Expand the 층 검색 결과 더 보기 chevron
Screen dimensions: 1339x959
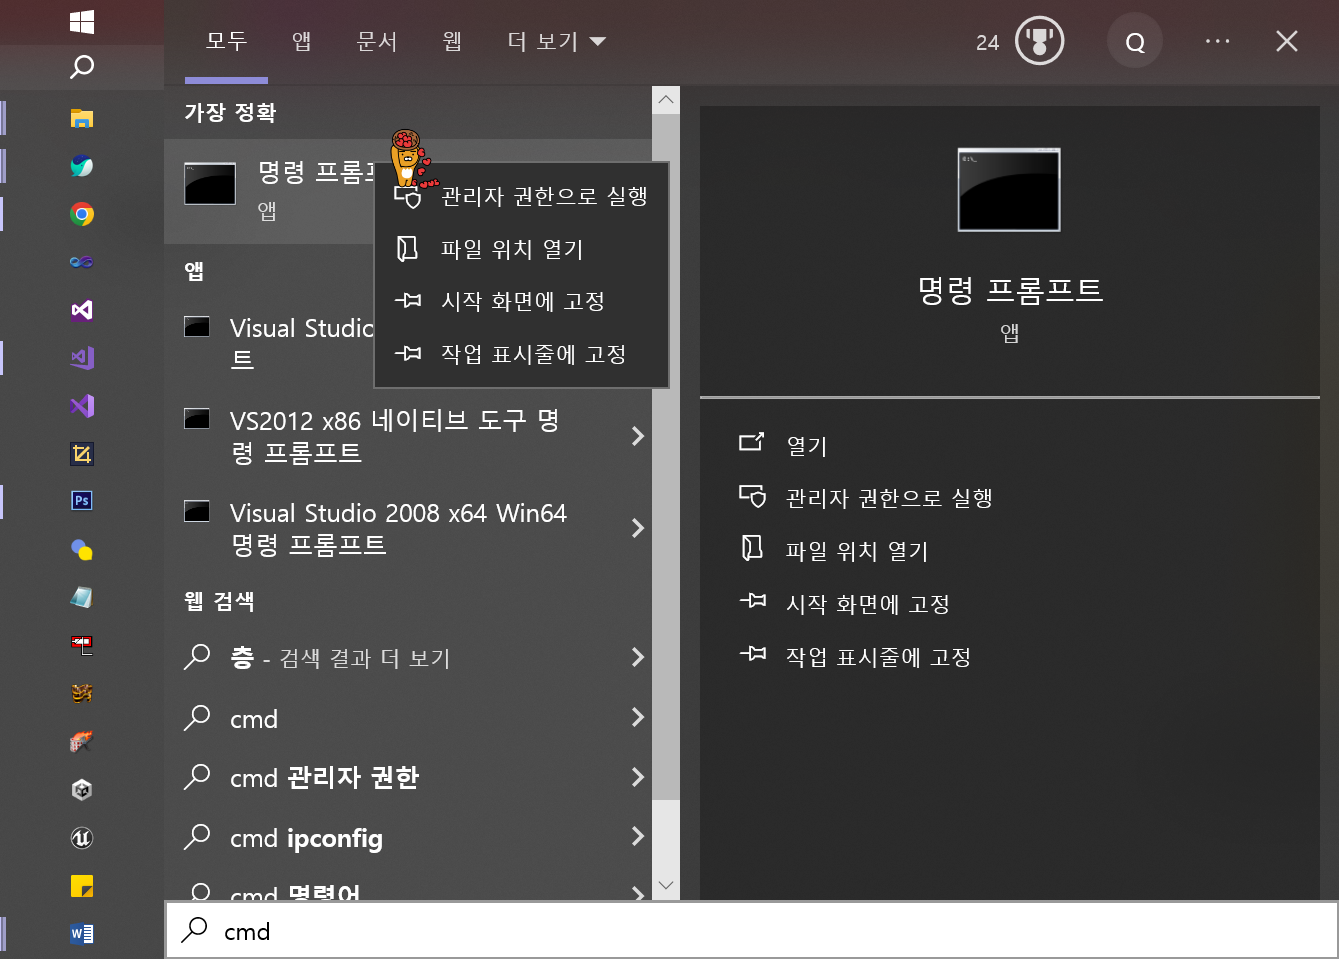[637, 657]
